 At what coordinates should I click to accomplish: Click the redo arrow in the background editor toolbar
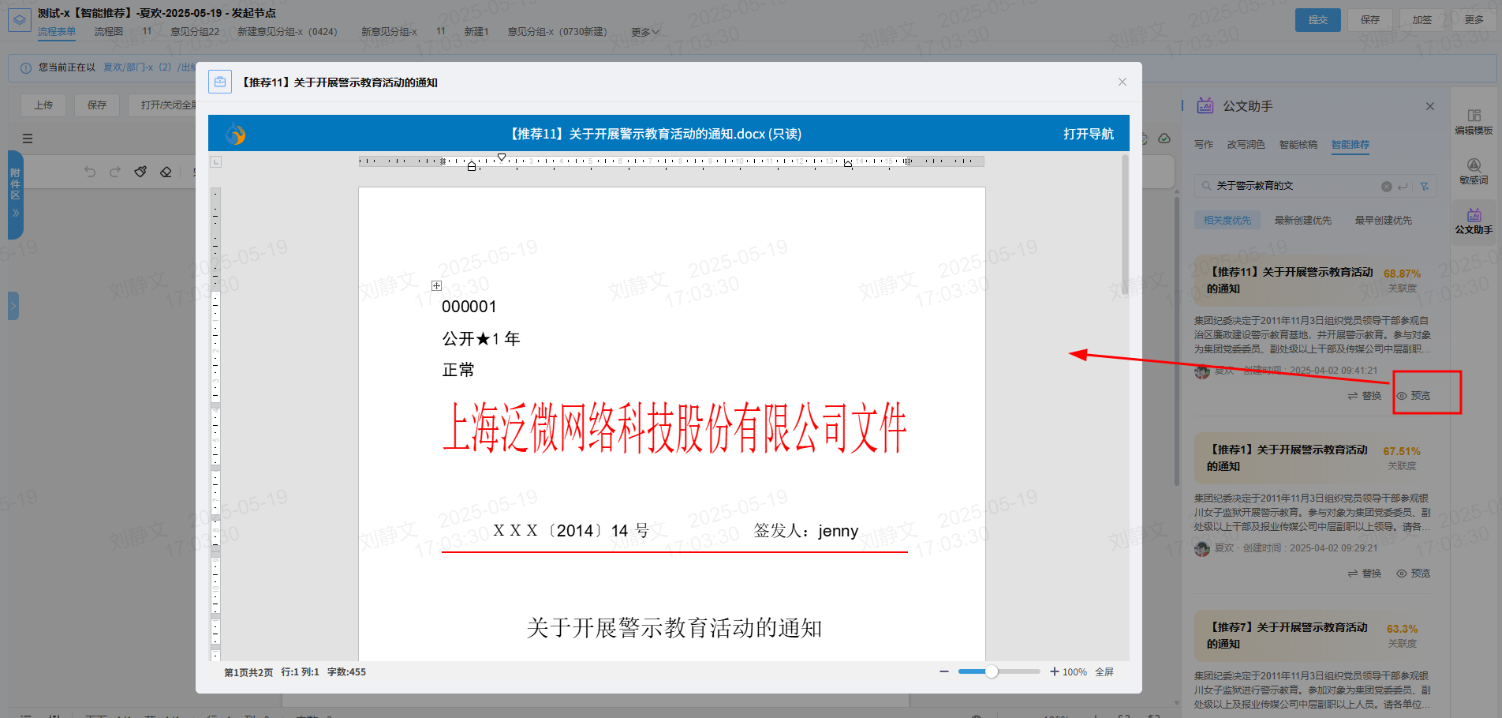[x=114, y=172]
